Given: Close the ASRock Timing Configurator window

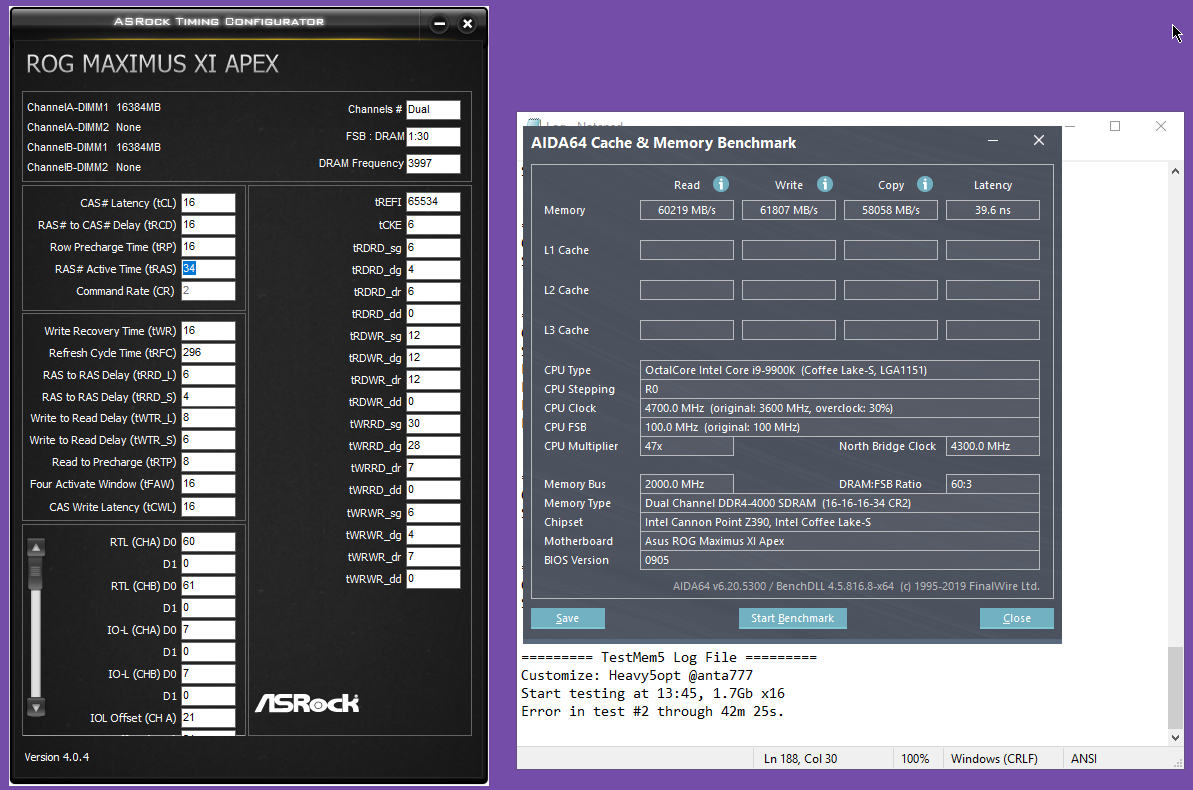Looking at the screenshot, I should pos(467,24).
